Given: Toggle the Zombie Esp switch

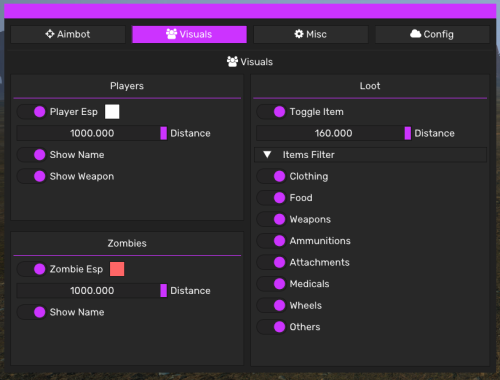Looking at the screenshot, I should point(31,269).
